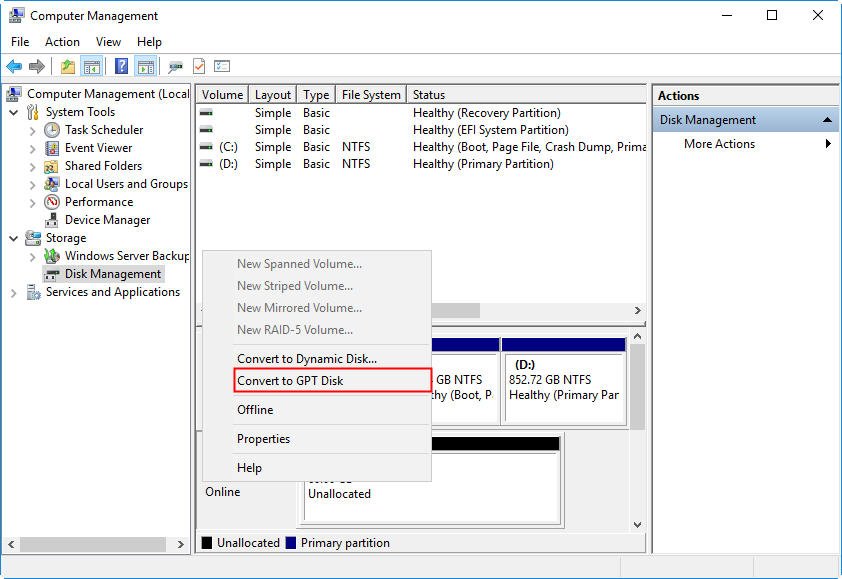Image resolution: width=842 pixels, height=579 pixels.
Task: Open the Help menu in menu bar
Action: [149, 42]
